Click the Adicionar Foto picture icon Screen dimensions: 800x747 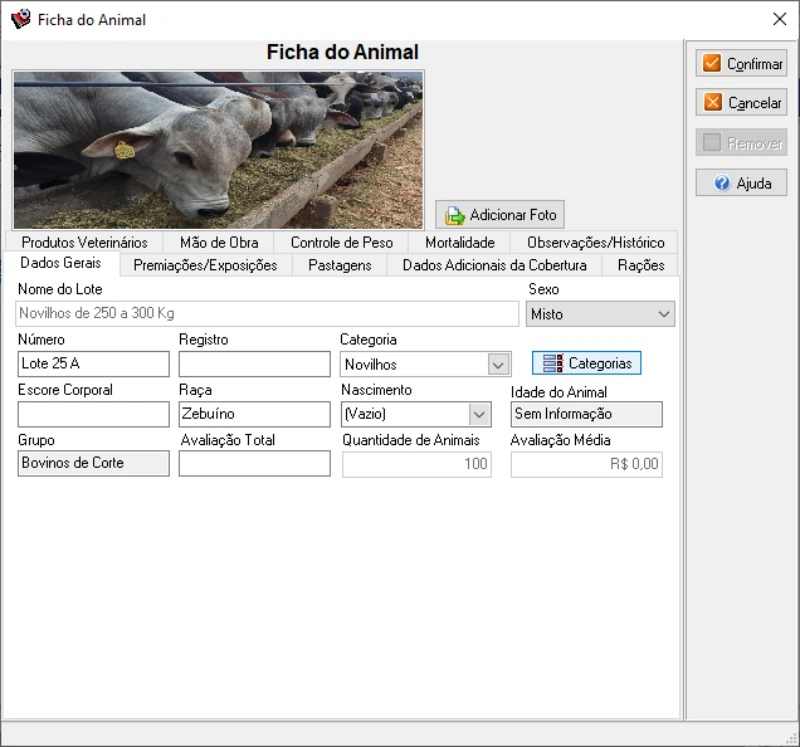coord(455,215)
